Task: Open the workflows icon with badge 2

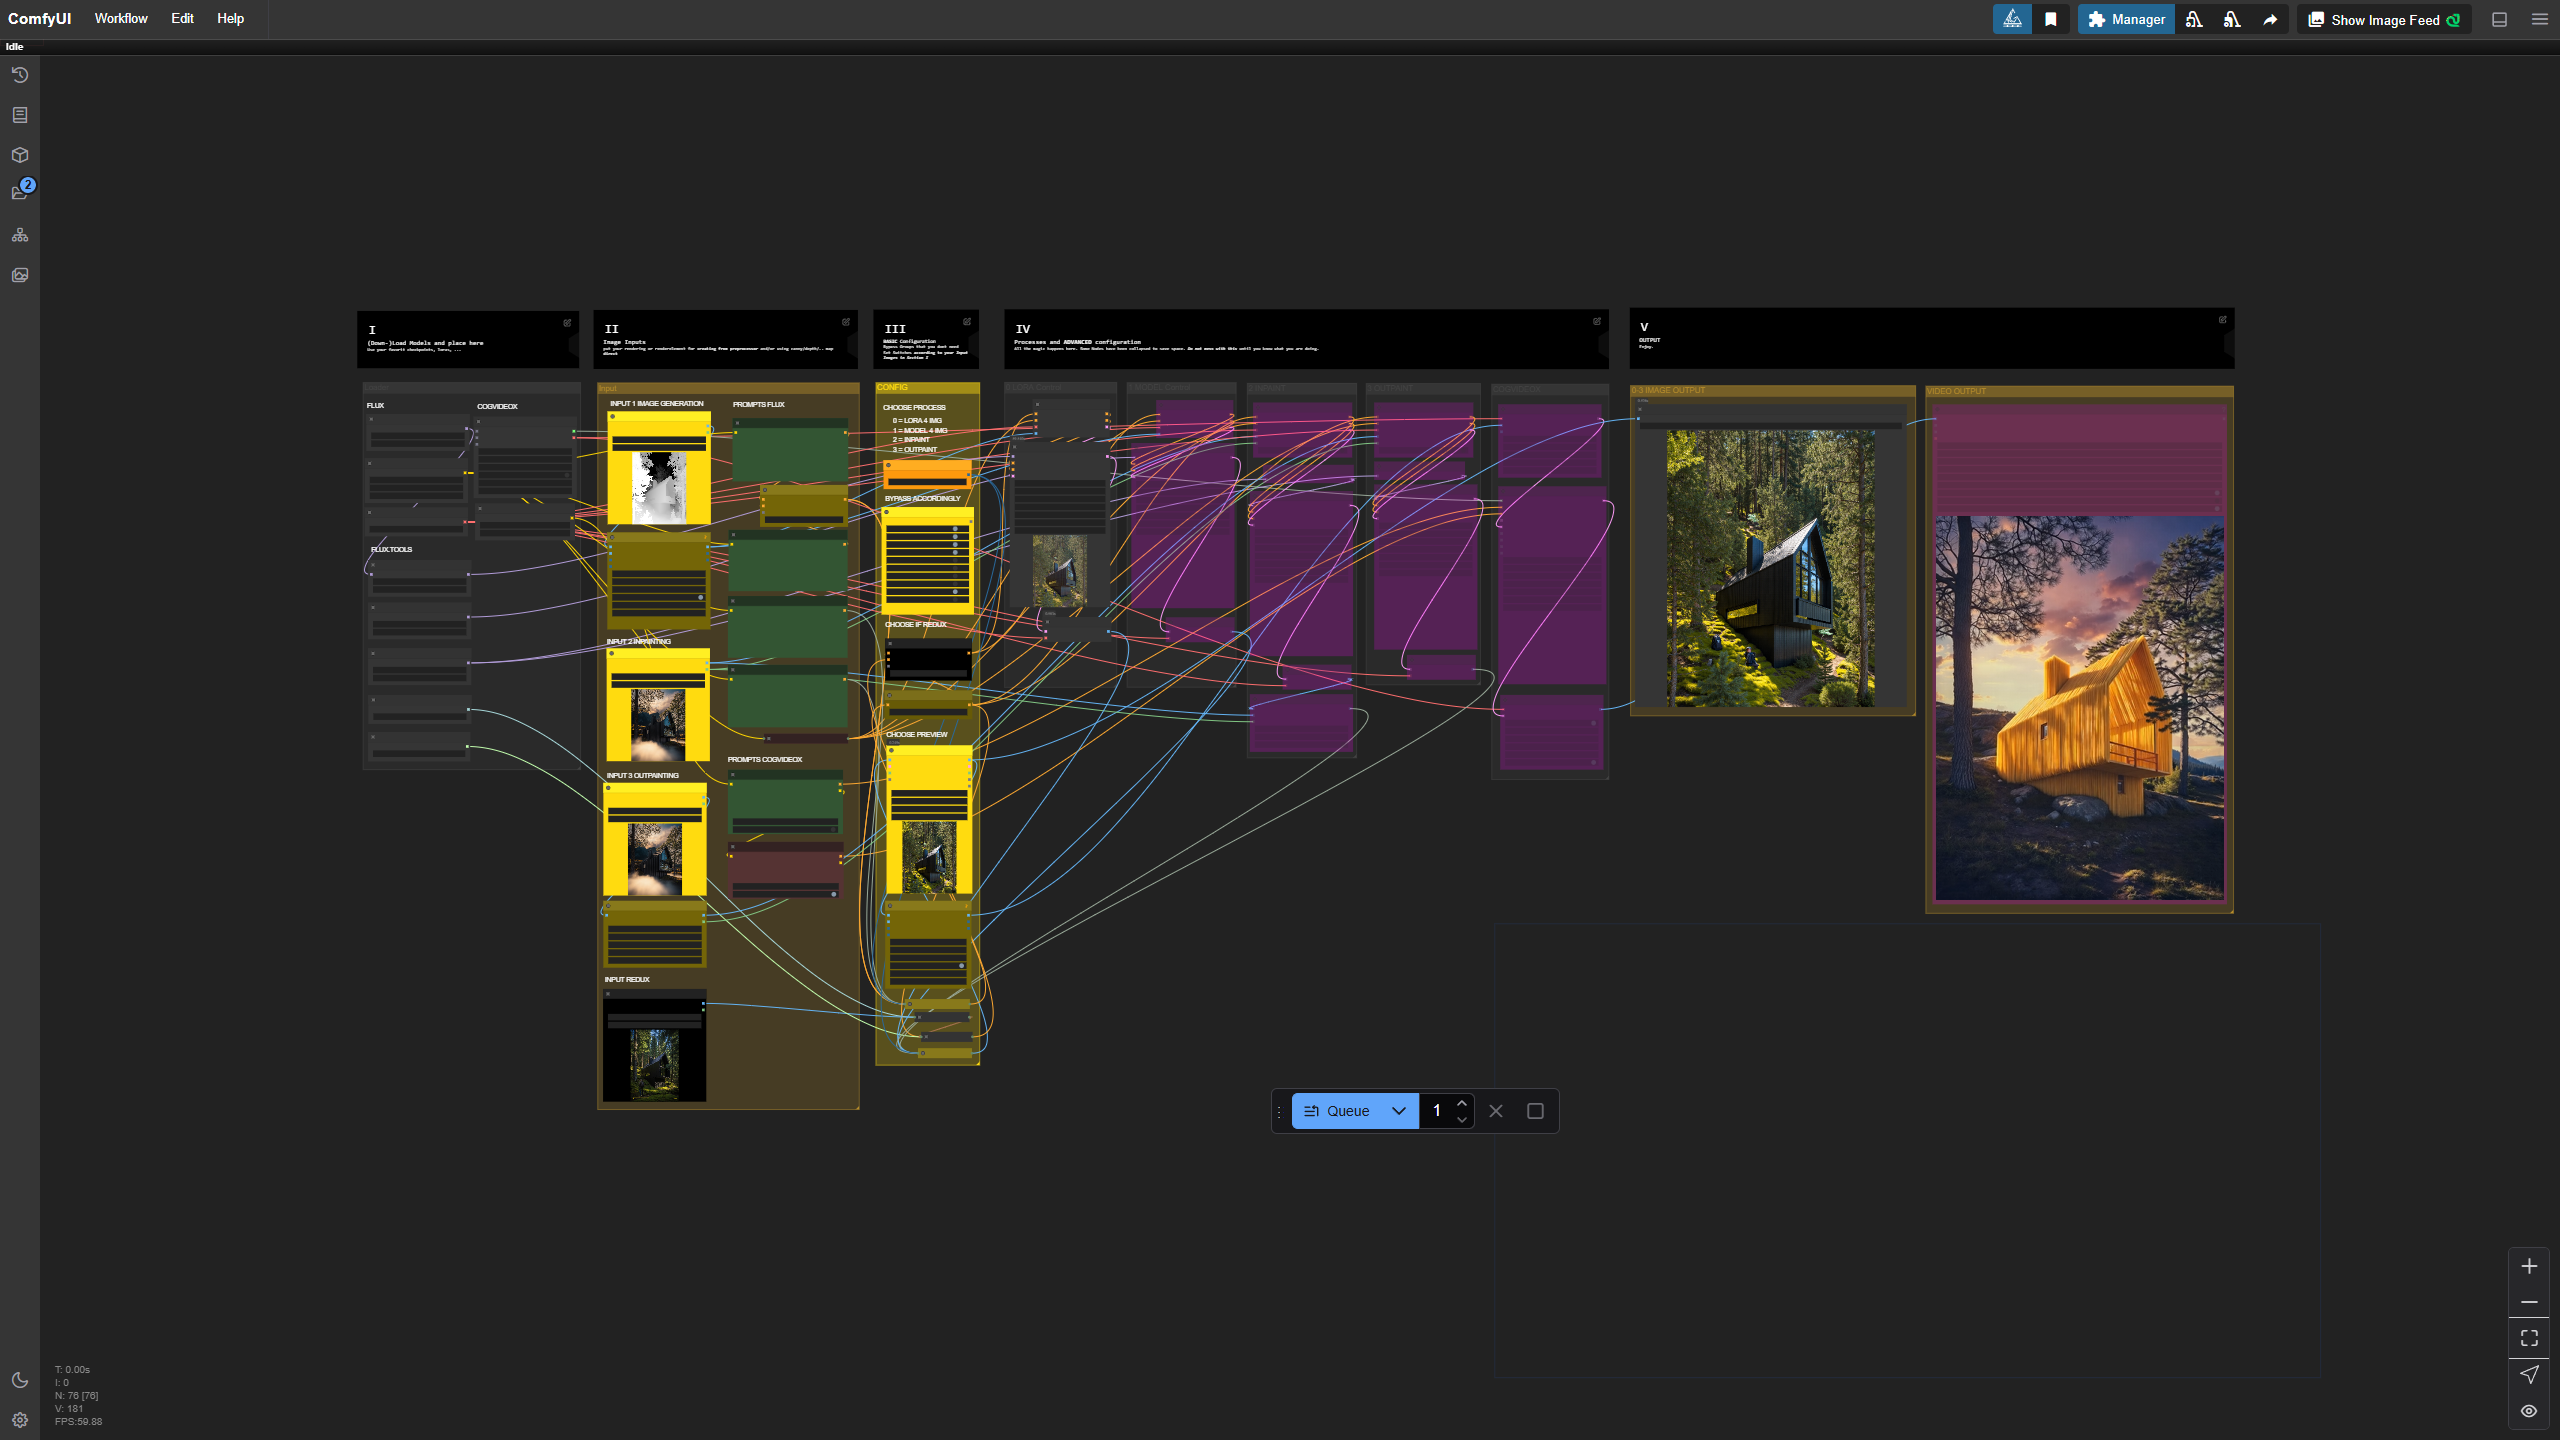Action: point(20,192)
